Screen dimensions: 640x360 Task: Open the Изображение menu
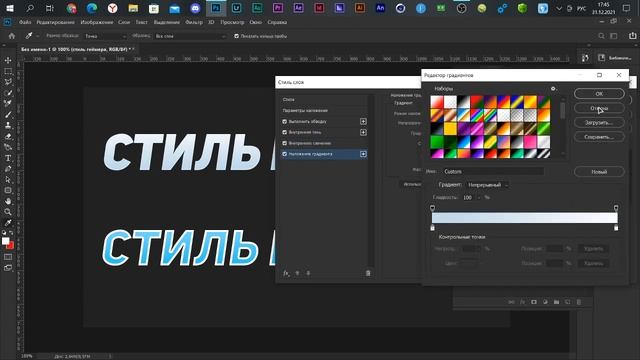pos(97,22)
